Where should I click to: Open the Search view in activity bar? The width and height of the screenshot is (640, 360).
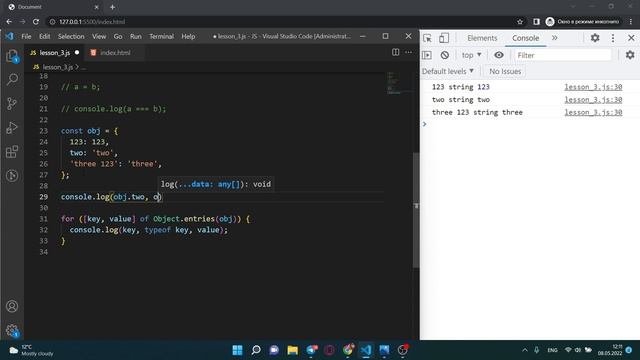coord(12,79)
